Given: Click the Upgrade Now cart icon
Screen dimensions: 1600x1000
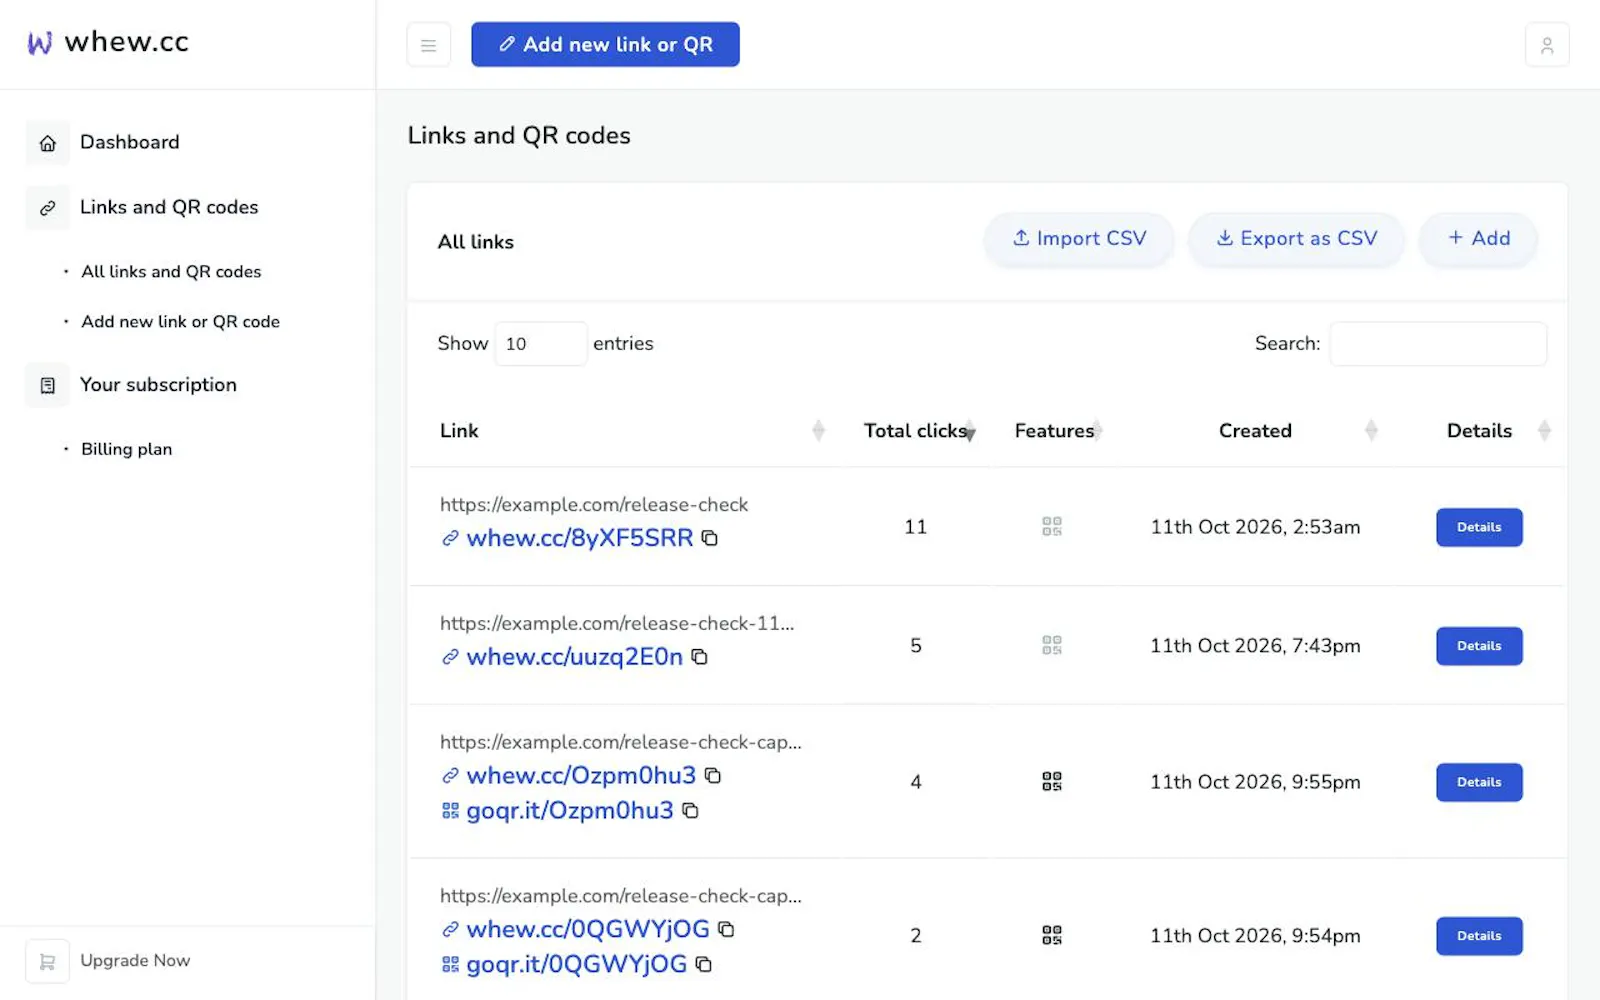Looking at the screenshot, I should point(47,961).
